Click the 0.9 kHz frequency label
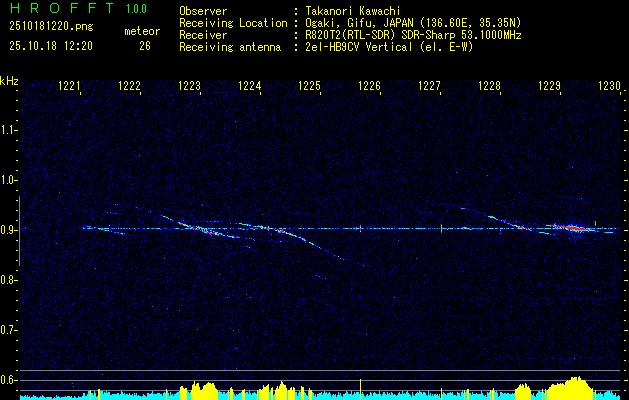 tap(8, 230)
